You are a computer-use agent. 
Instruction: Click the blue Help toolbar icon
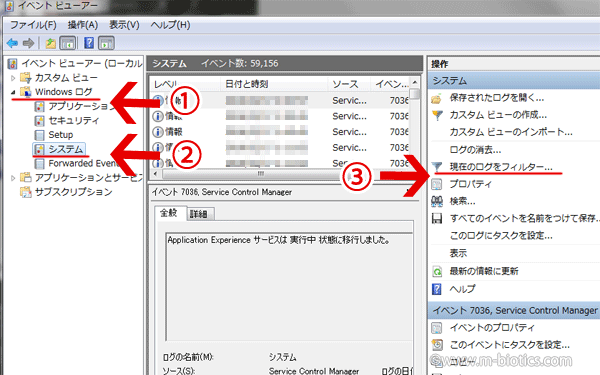(89, 43)
